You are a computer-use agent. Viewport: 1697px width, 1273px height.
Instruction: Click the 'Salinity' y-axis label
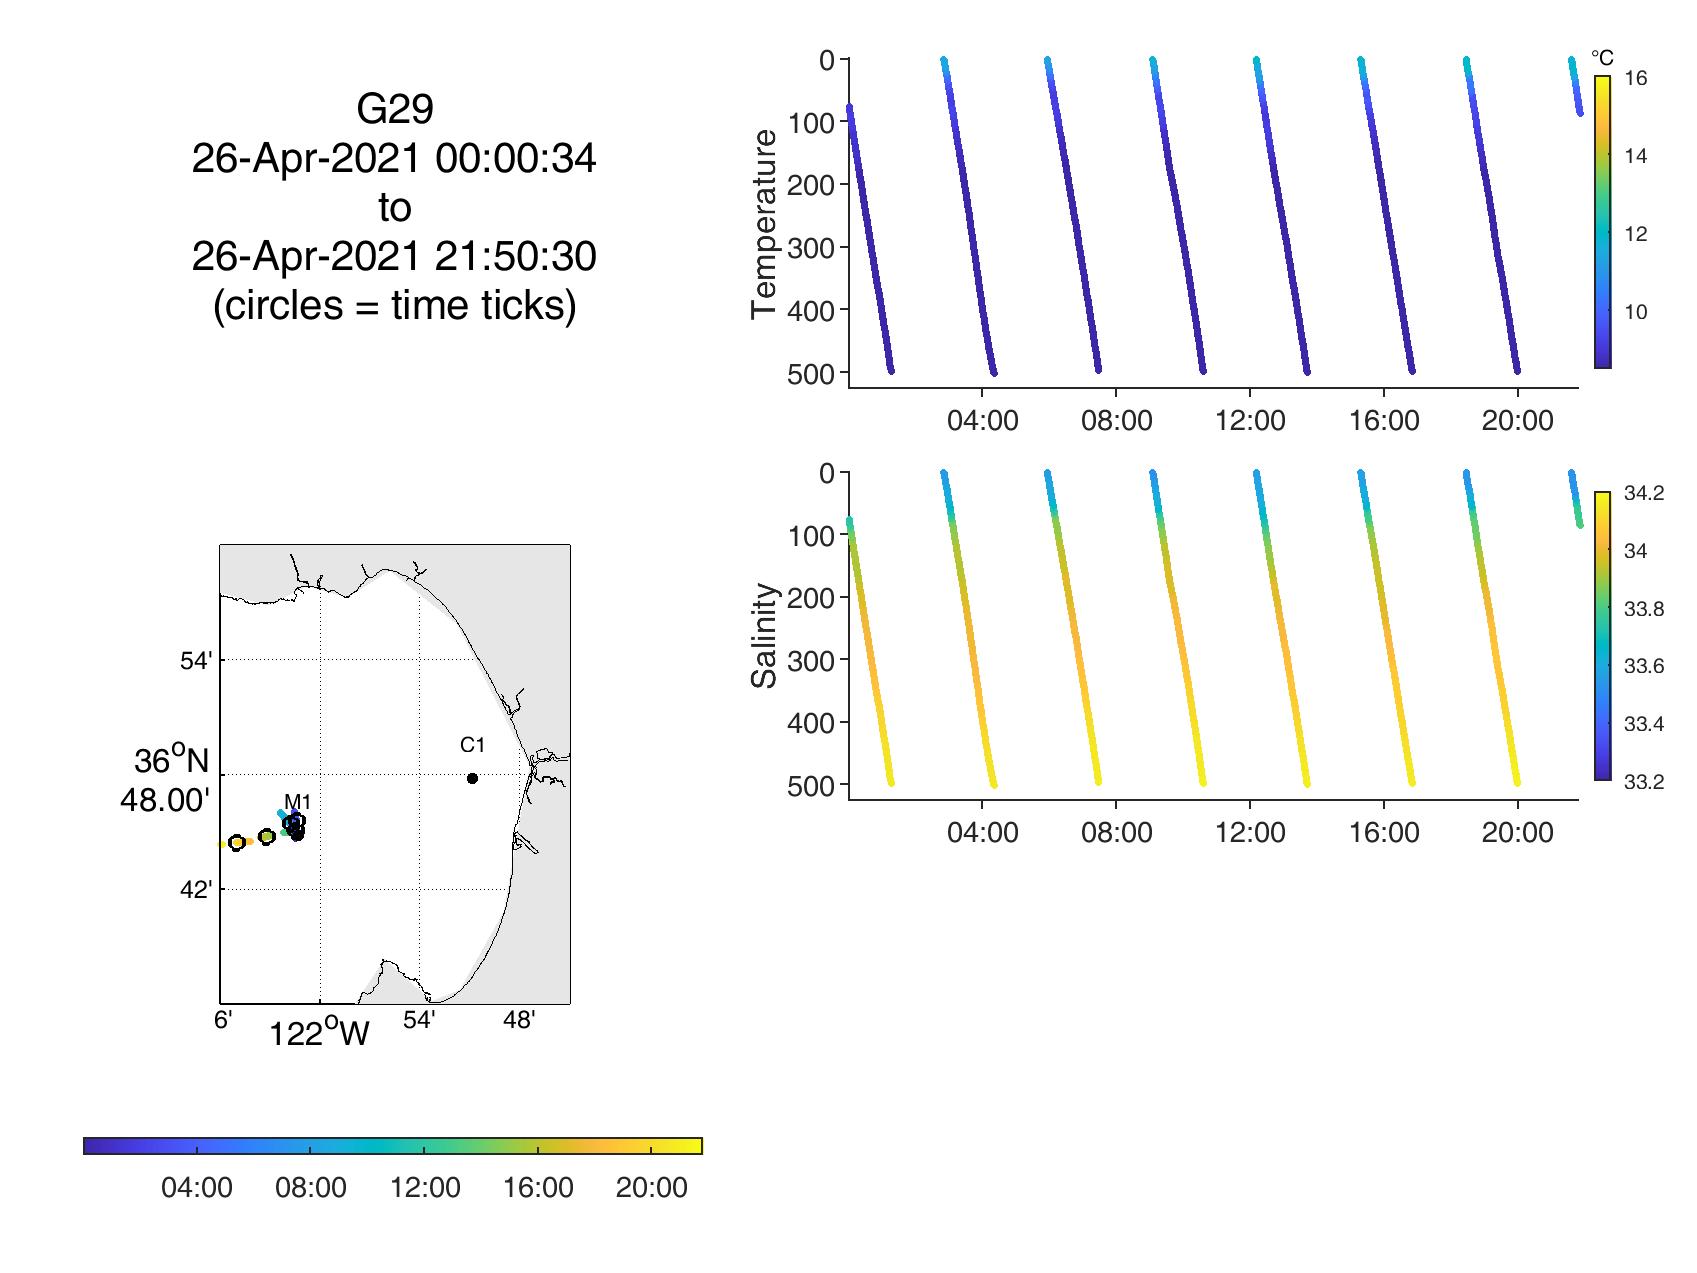point(764,636)
